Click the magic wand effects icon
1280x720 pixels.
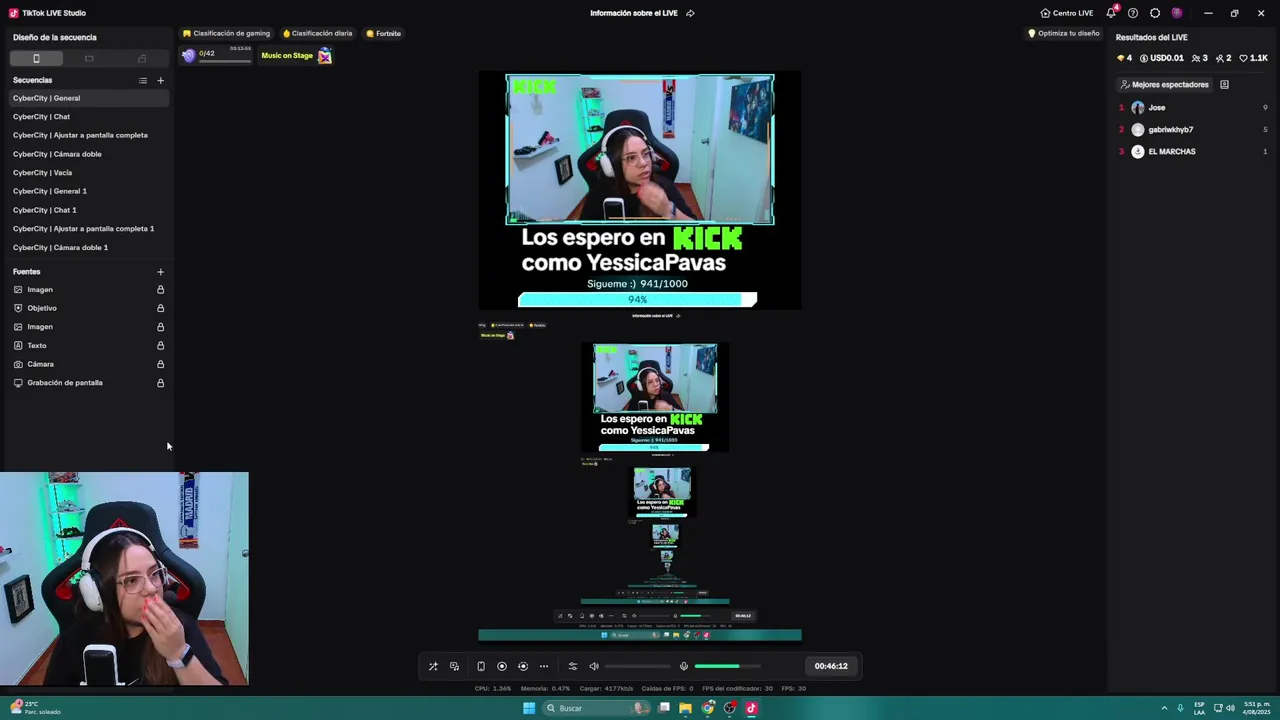coord(433,666)
